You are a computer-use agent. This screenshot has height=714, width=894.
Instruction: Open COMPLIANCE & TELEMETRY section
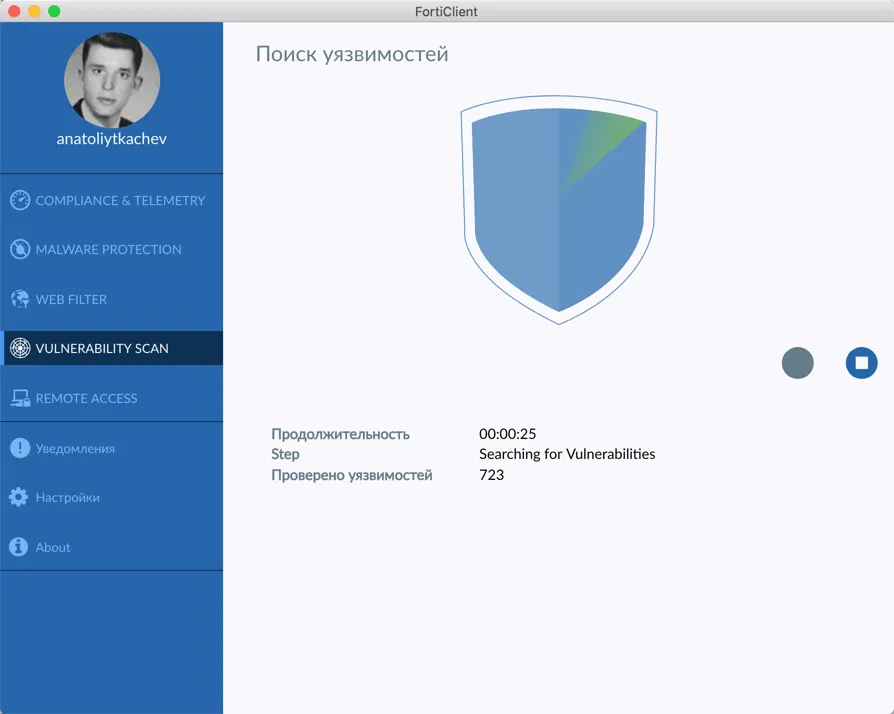tap(111, 200)
